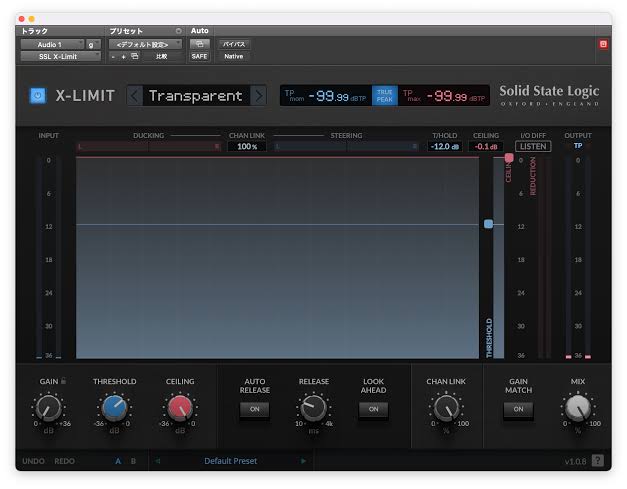Toggle AUTO RELEASE ON button

[254, 409]
